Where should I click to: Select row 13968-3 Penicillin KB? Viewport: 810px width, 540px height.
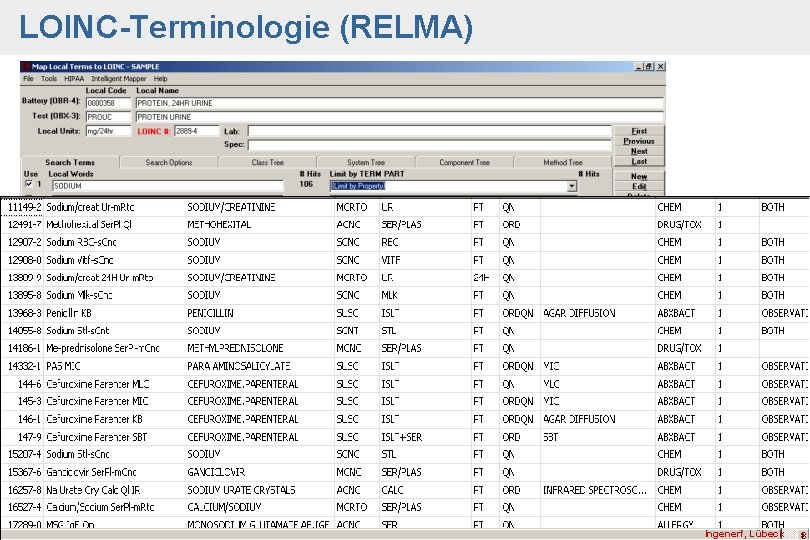click(x=405, y=313)
